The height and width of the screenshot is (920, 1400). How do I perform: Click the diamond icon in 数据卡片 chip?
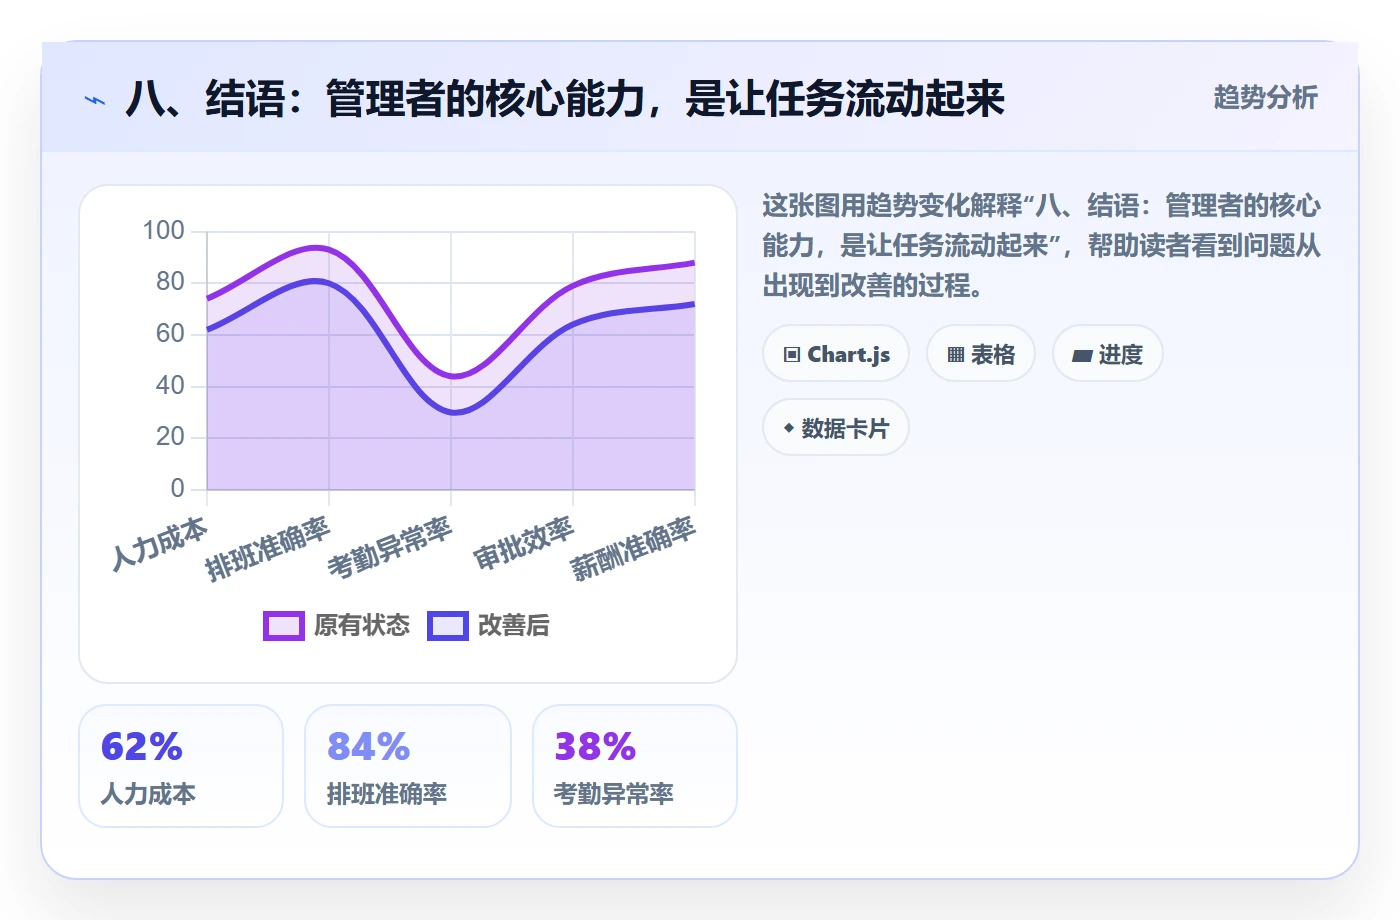tap(789, 428)
